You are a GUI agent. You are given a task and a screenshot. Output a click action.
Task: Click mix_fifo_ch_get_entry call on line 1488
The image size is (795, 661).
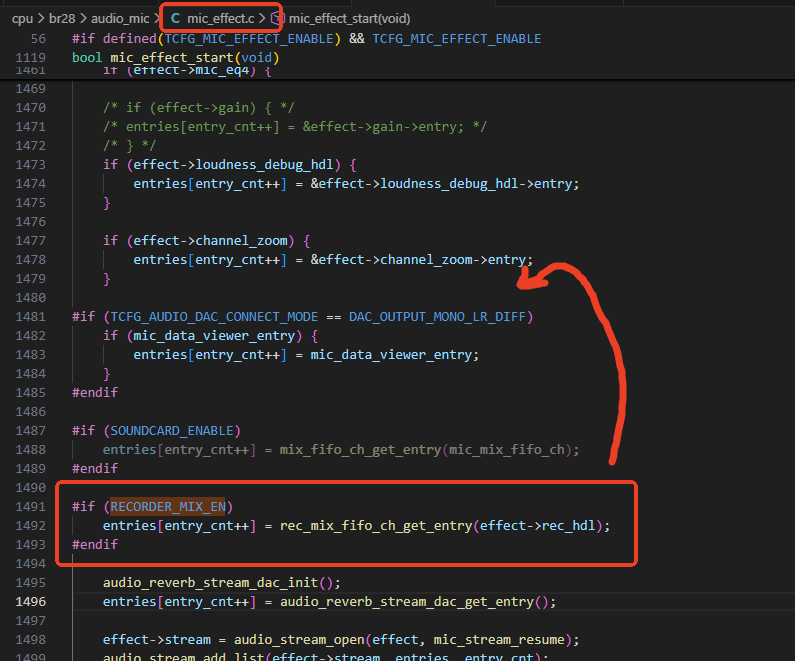[x=360, y=450]
